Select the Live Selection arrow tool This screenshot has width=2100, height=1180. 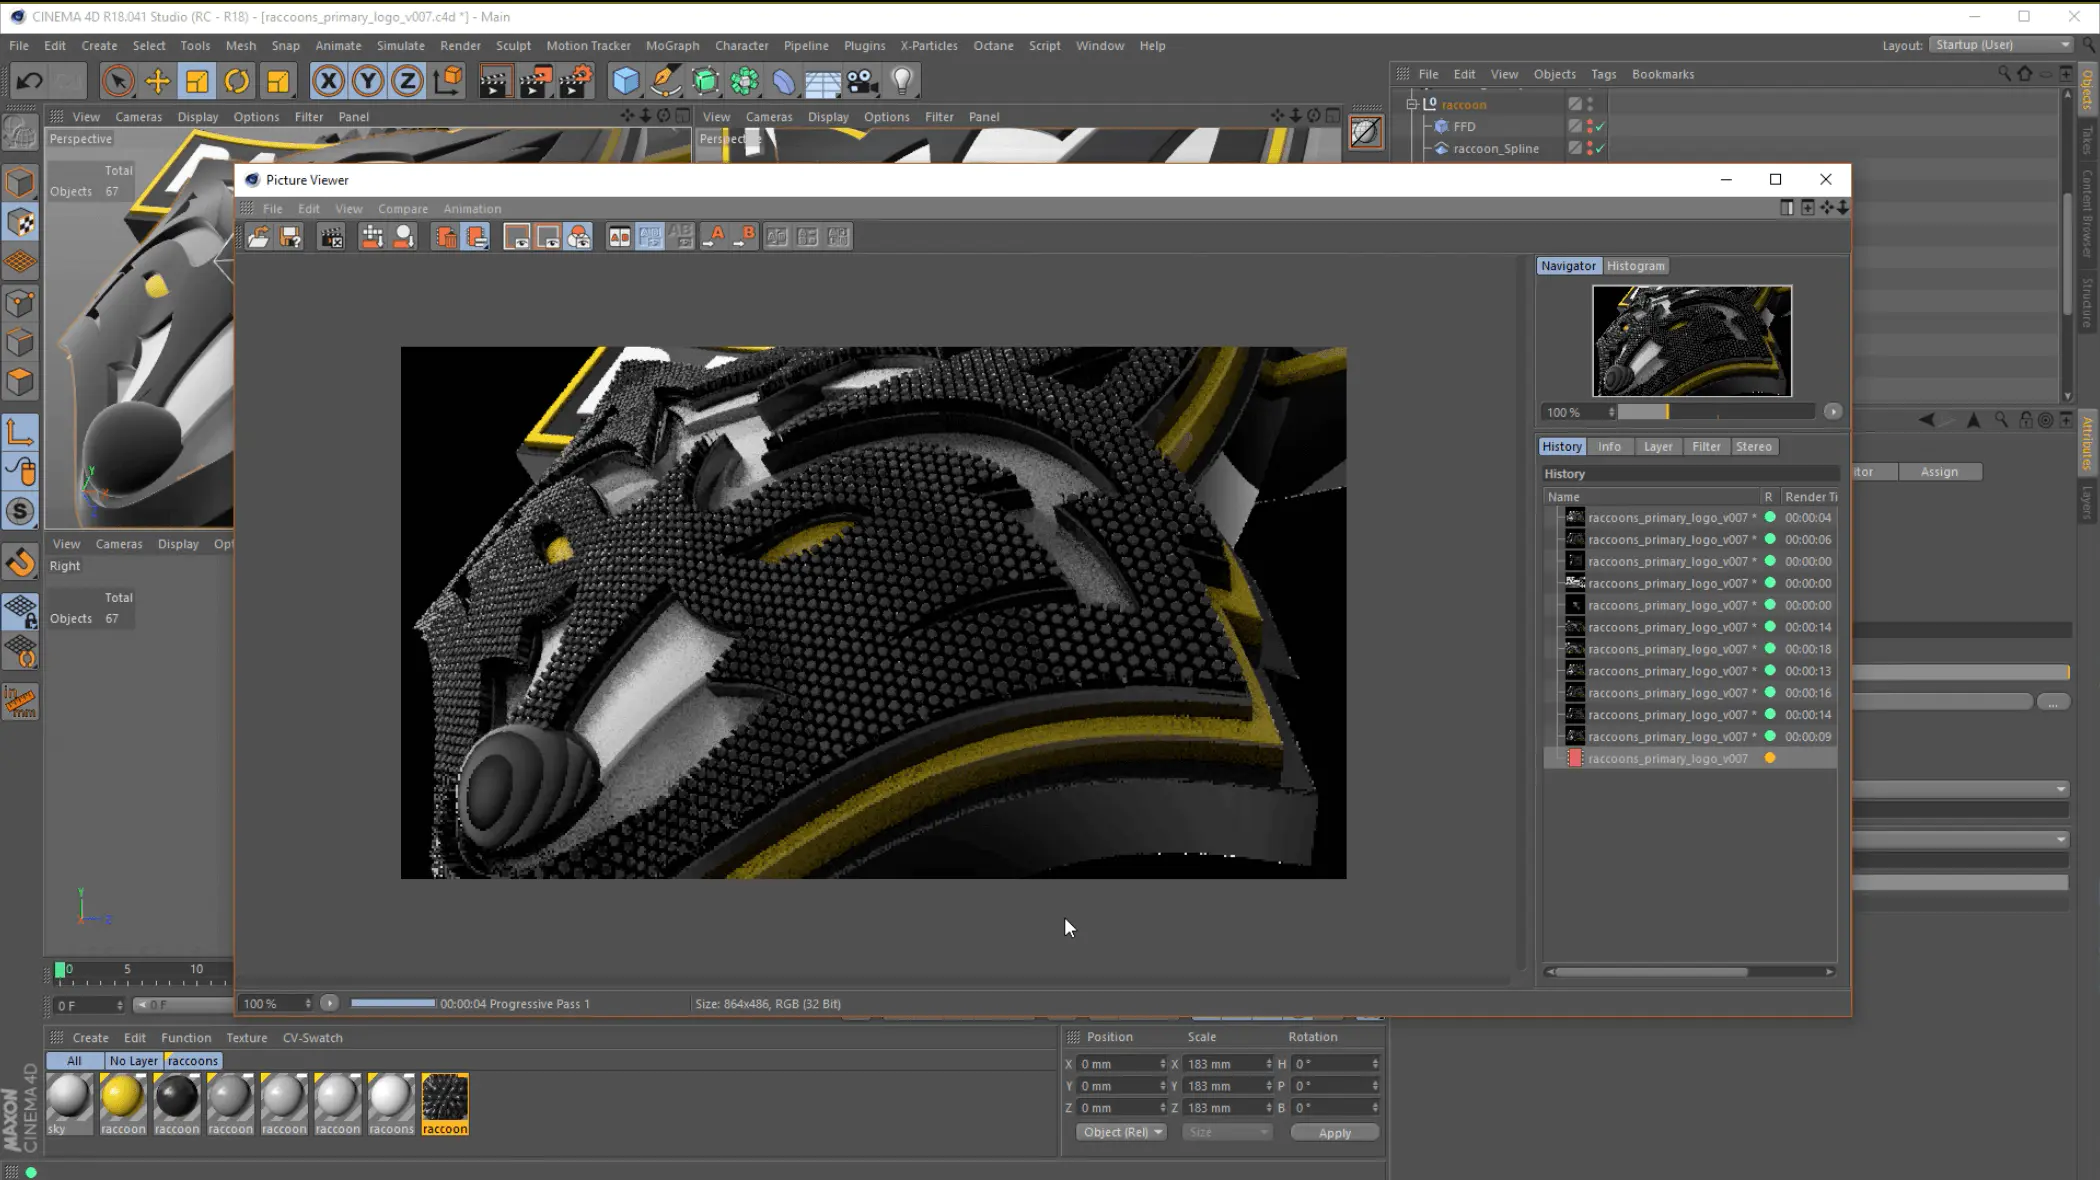[118, 81]
